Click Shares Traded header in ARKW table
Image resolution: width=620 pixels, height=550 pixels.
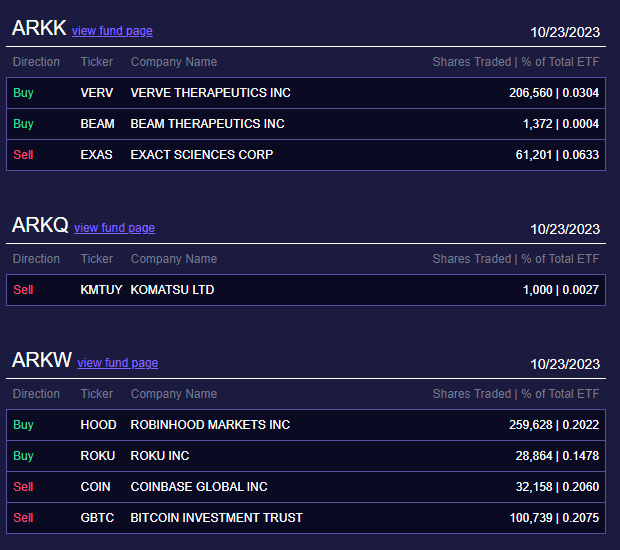(472, 394)
